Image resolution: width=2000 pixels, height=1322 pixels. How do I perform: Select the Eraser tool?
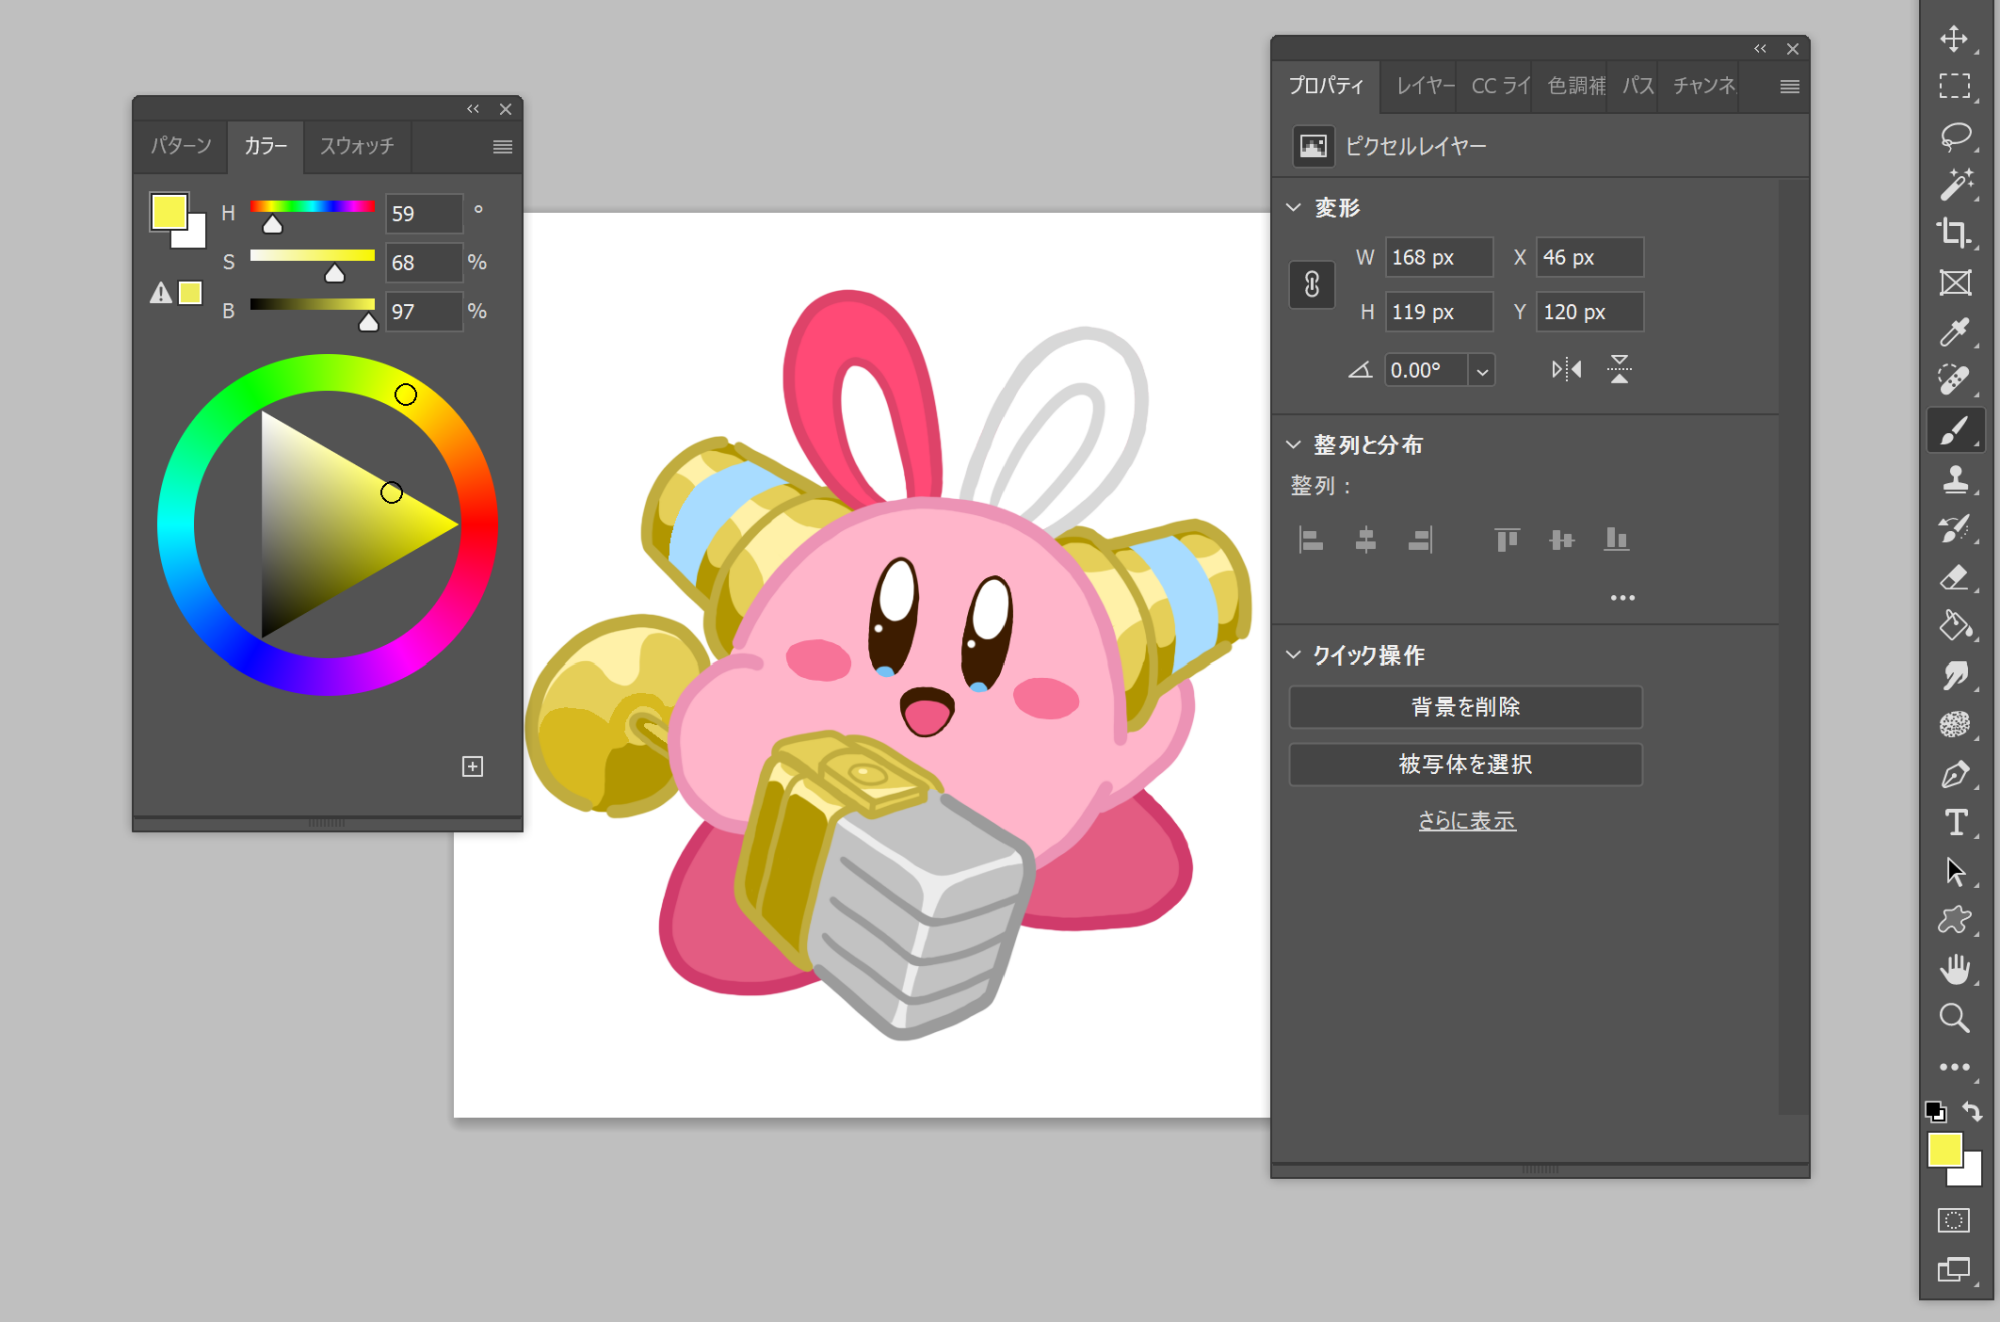pyautogui.click(x=1954, y=578)
